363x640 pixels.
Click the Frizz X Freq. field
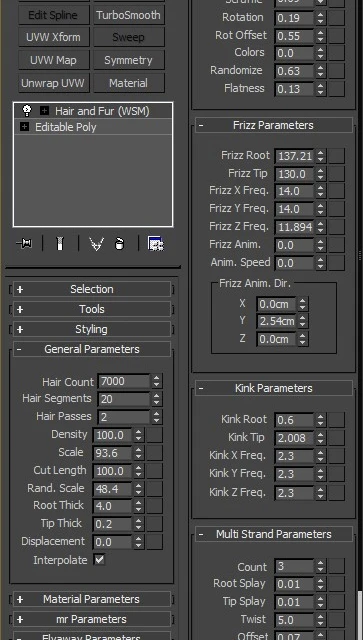coord(294,191)
